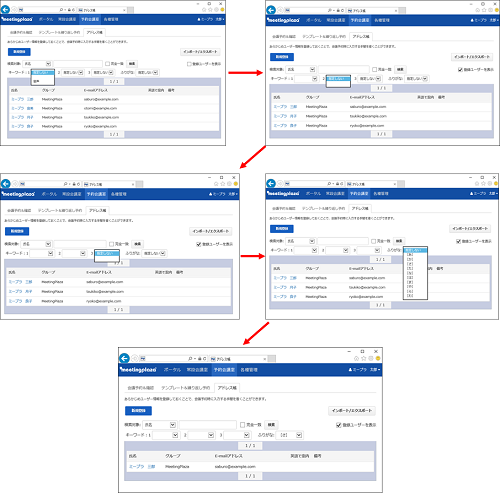Viewport: 500px width, 493px height.
Task: Click the blue browser back arrow in the final single-contact screenshot
Action: [124, 358]
